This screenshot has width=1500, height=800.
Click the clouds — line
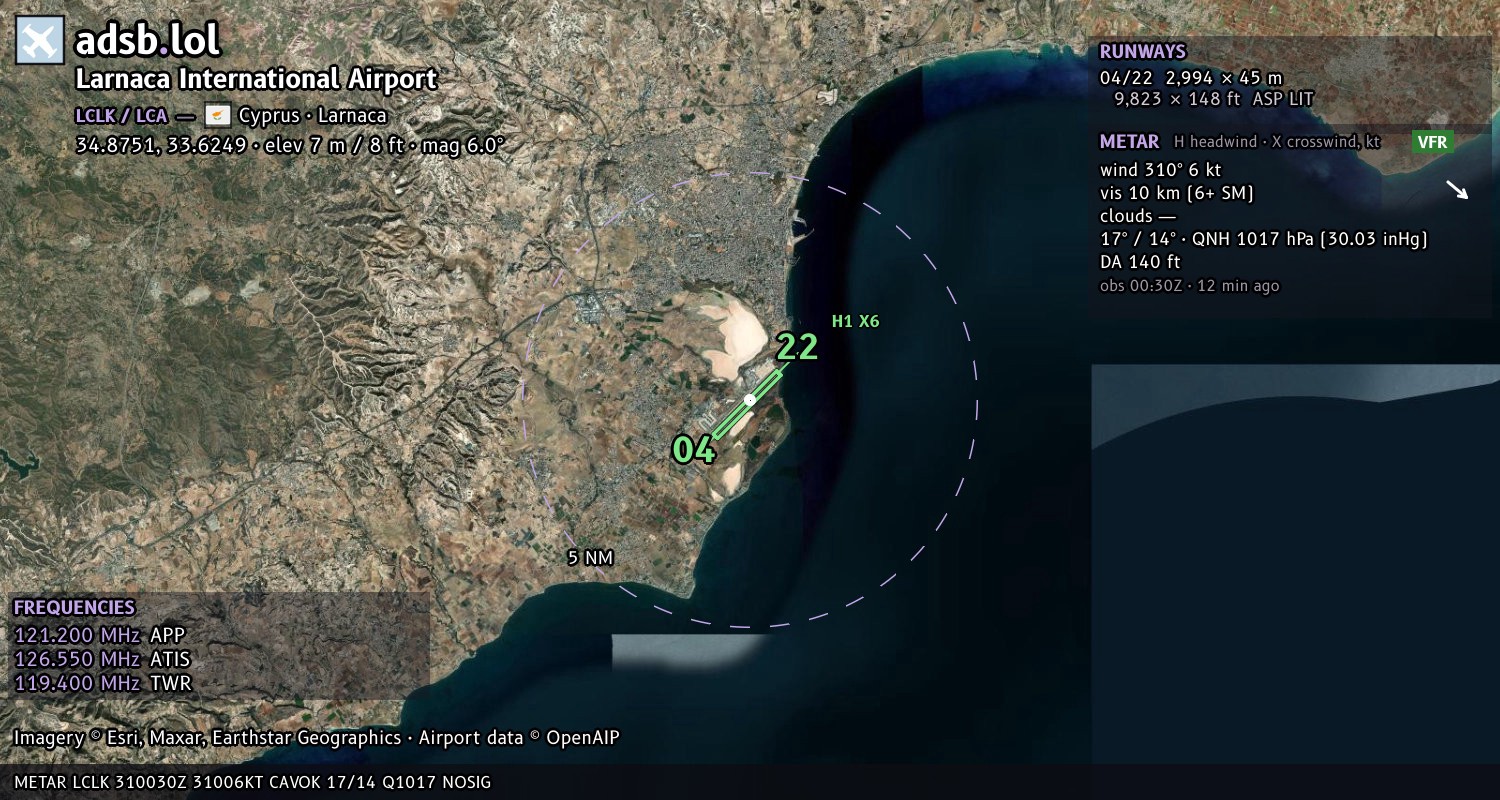pos(1138,216)
